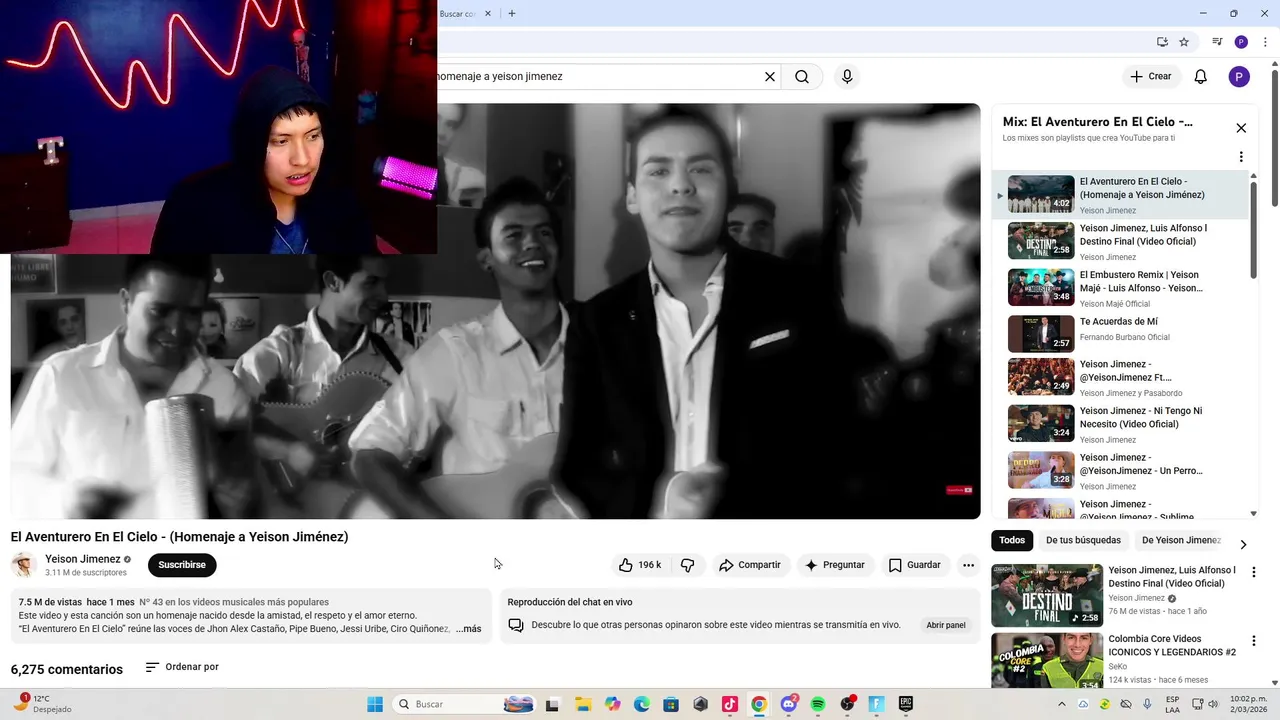
Task: Open more actions three-dot menu under video
Action: coord(968,565)
